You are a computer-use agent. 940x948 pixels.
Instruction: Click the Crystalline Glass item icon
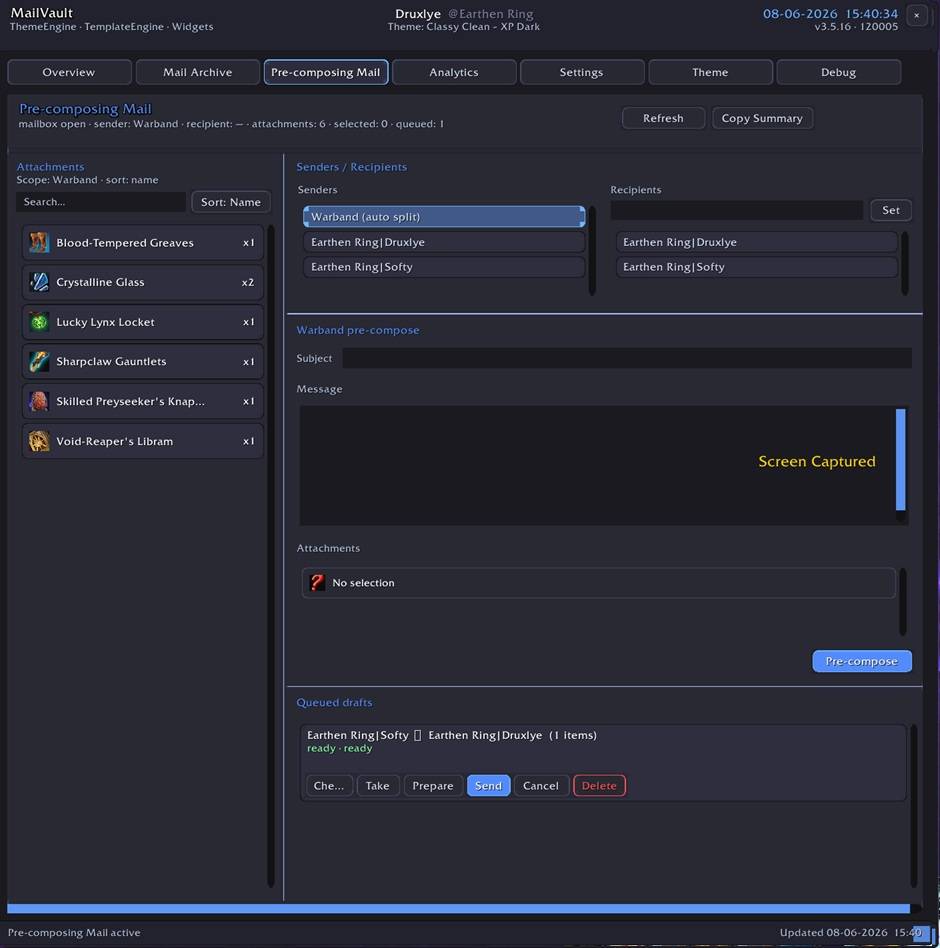39,282
